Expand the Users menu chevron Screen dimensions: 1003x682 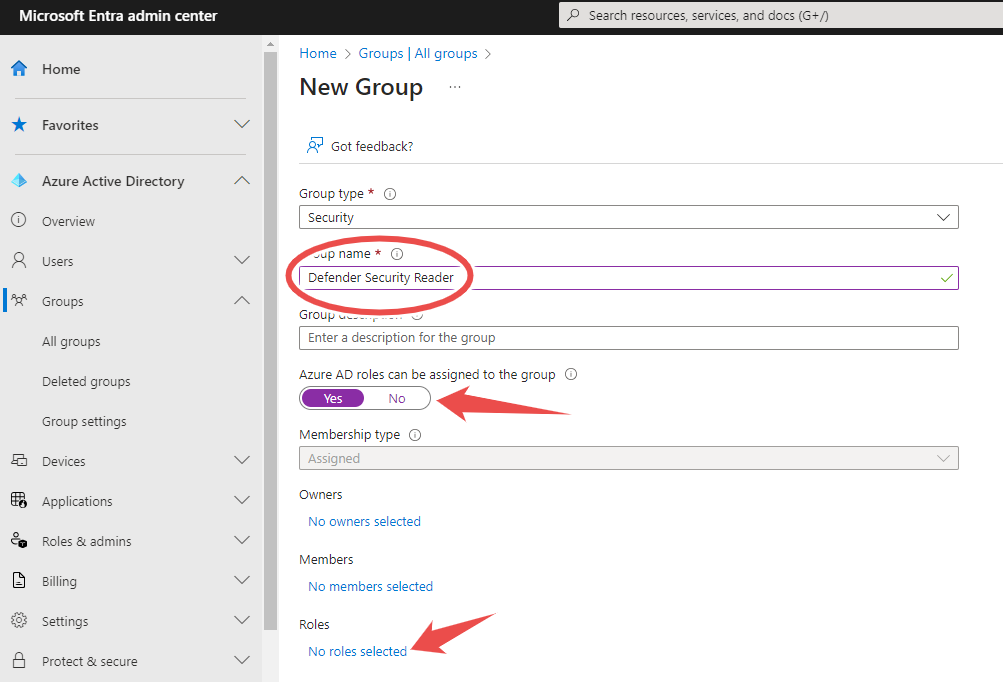click(x=242, y=260)
